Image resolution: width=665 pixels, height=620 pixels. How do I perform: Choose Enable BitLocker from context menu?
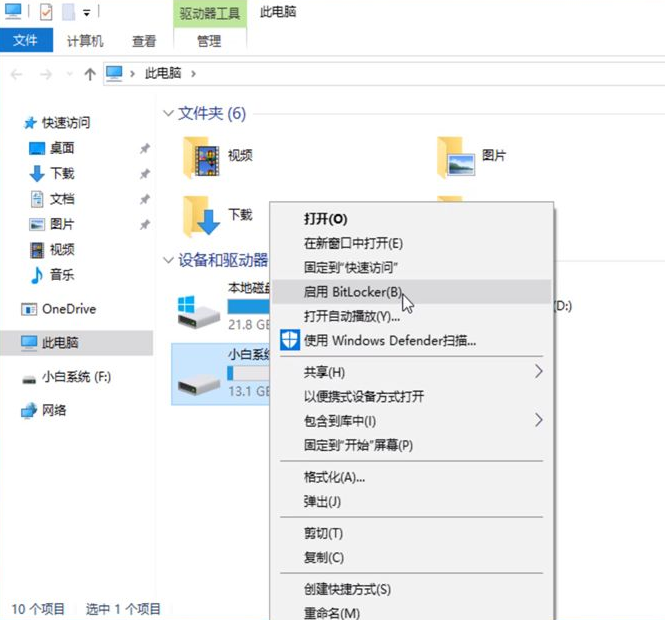[353, 292]
